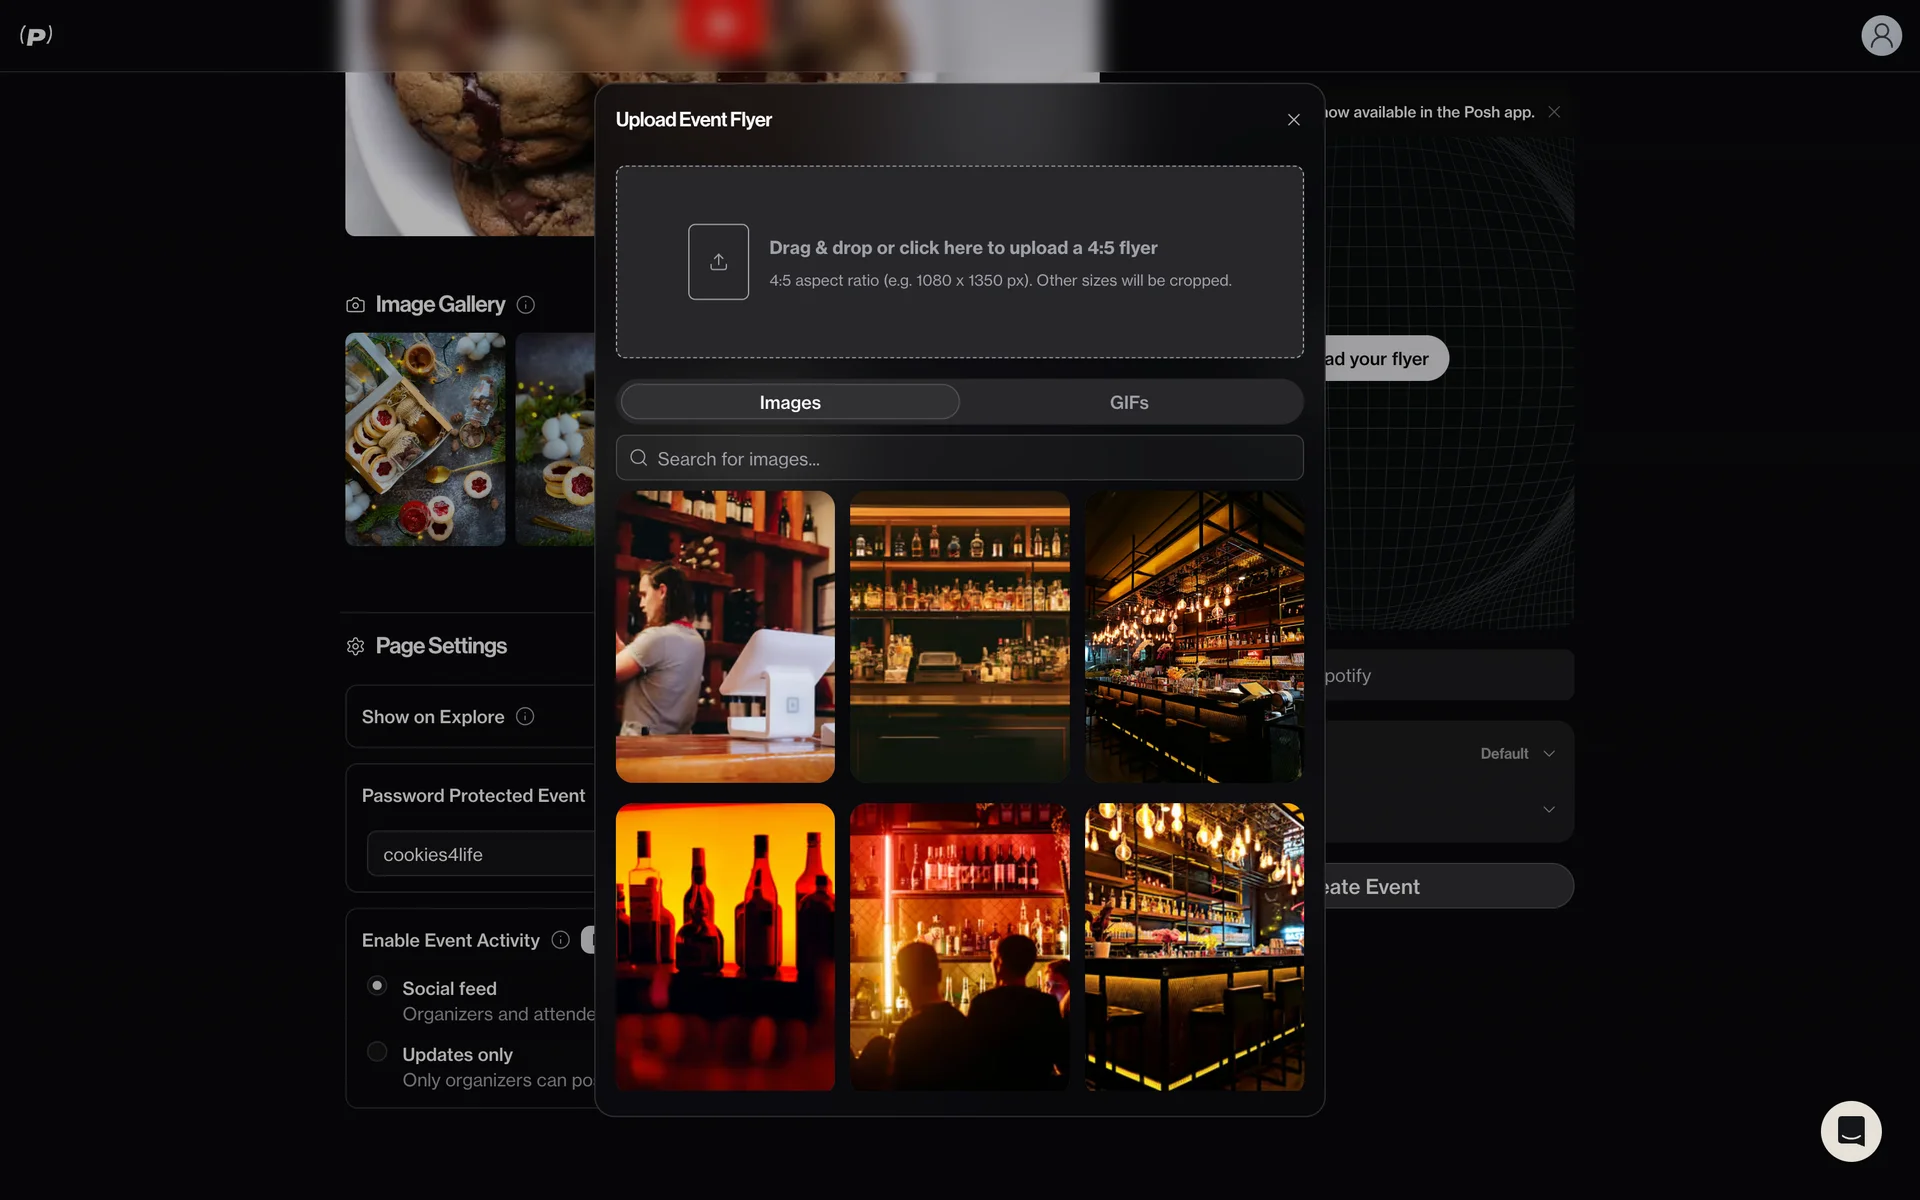Open the chat support widget
1920x1200 pixels.
pyautogui.click(x=1850, y=1131)
